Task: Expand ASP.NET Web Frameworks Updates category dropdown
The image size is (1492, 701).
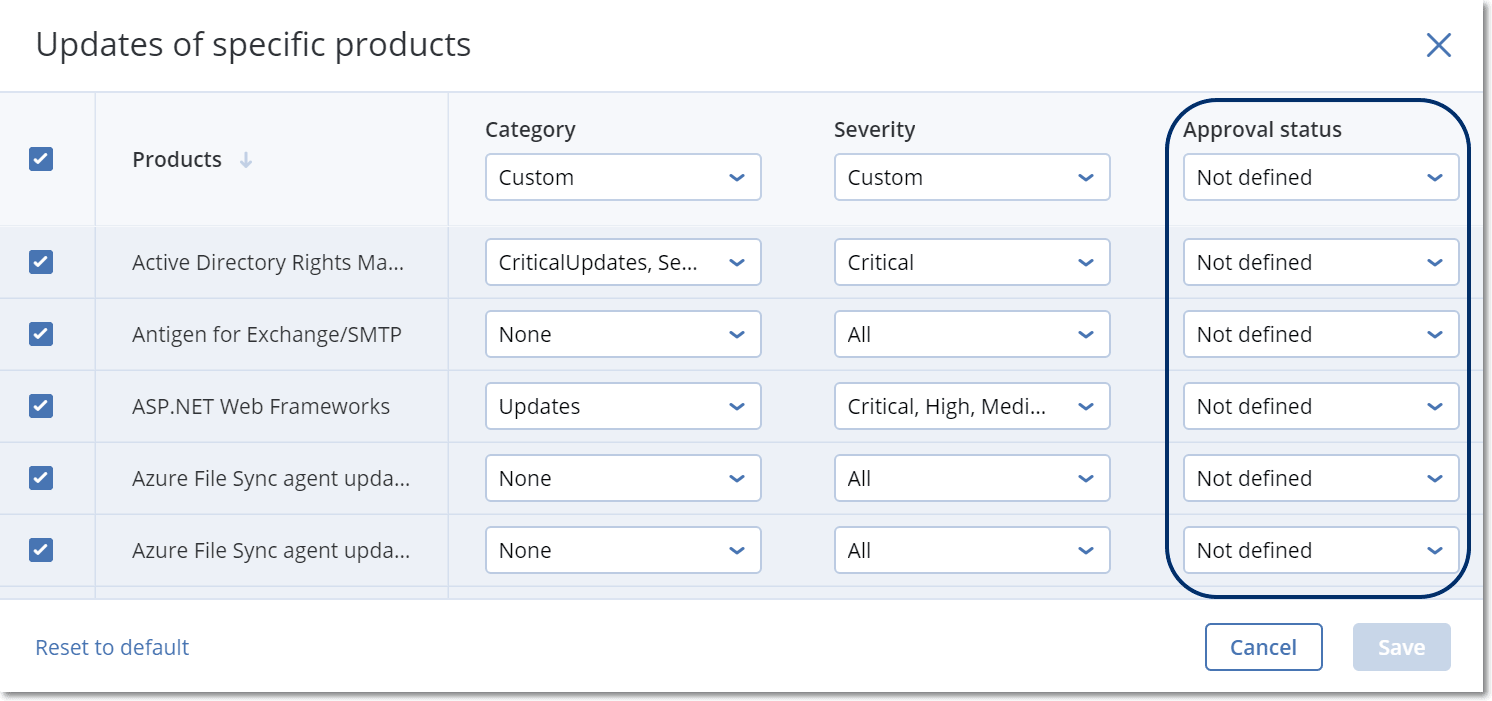Action: [622, 406]
